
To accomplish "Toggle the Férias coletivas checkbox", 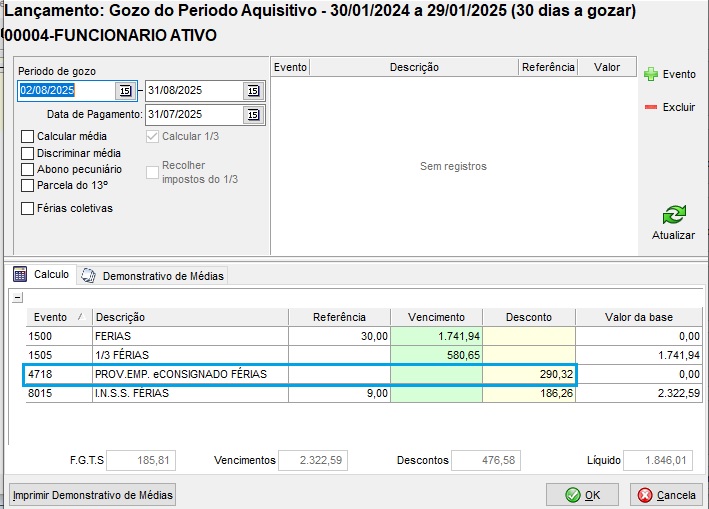I will click(28, 208).
